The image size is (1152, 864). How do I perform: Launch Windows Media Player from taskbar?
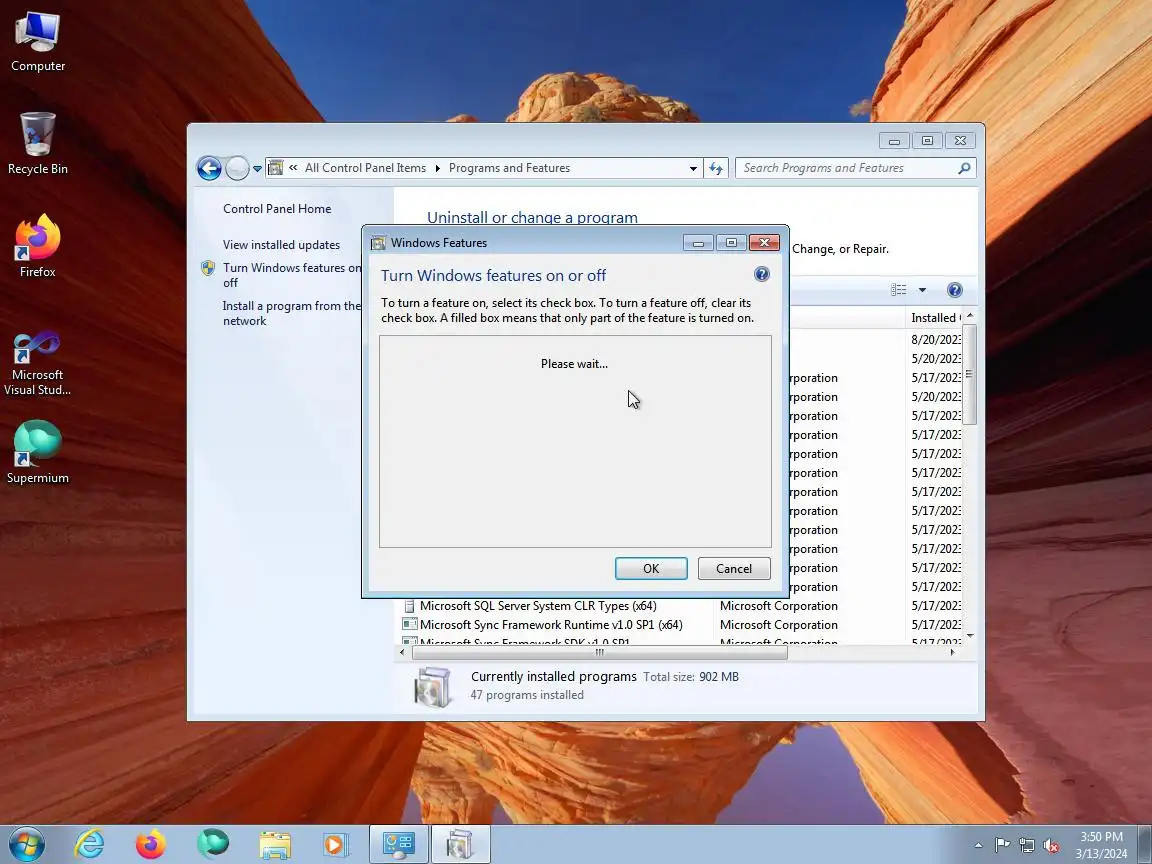pos(336,844)
